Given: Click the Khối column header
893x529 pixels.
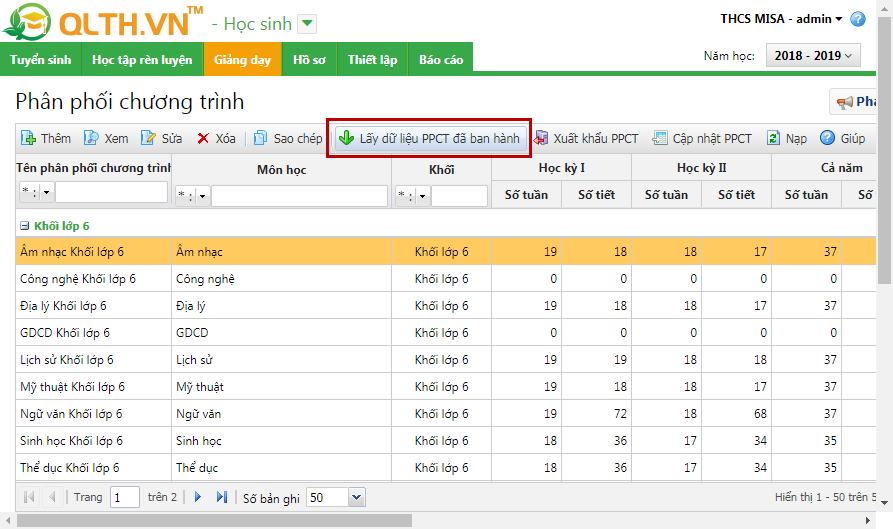Looking at the screenshot, I should (x=441, y=170).
